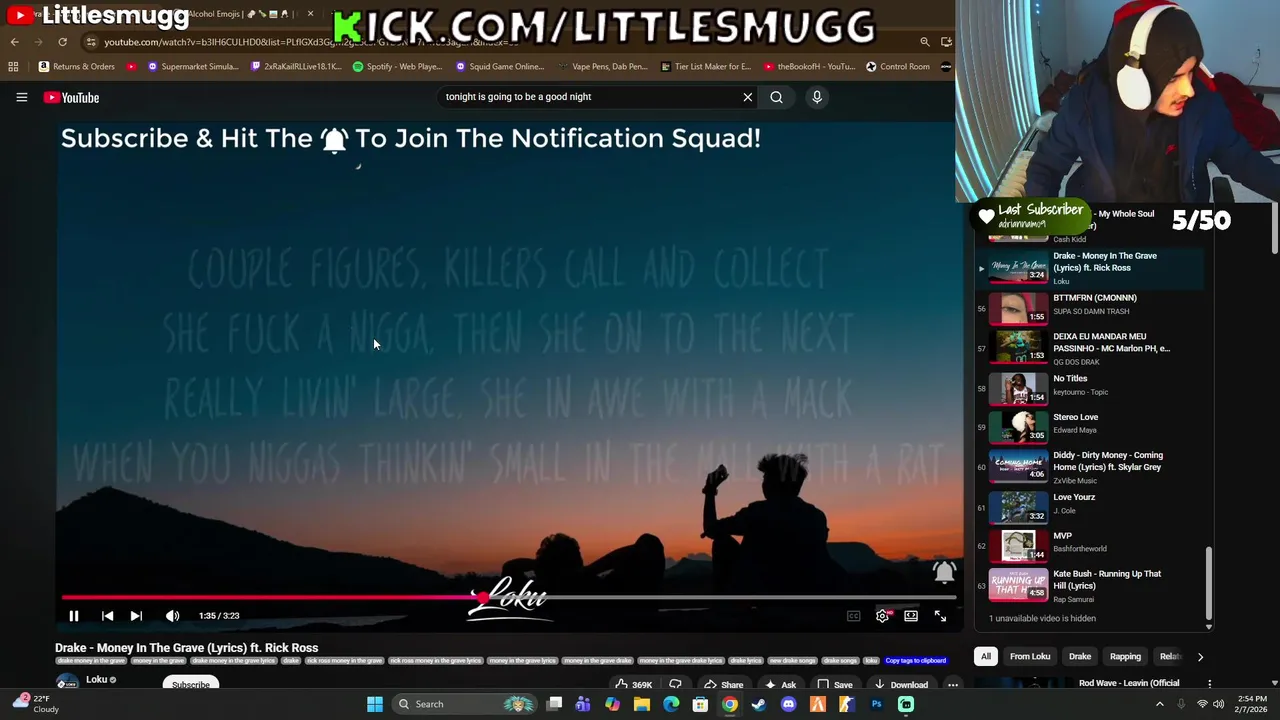1280x720 pixels.
Task: Select the Rapping filter chip
Action: (x=1125, y=657)
